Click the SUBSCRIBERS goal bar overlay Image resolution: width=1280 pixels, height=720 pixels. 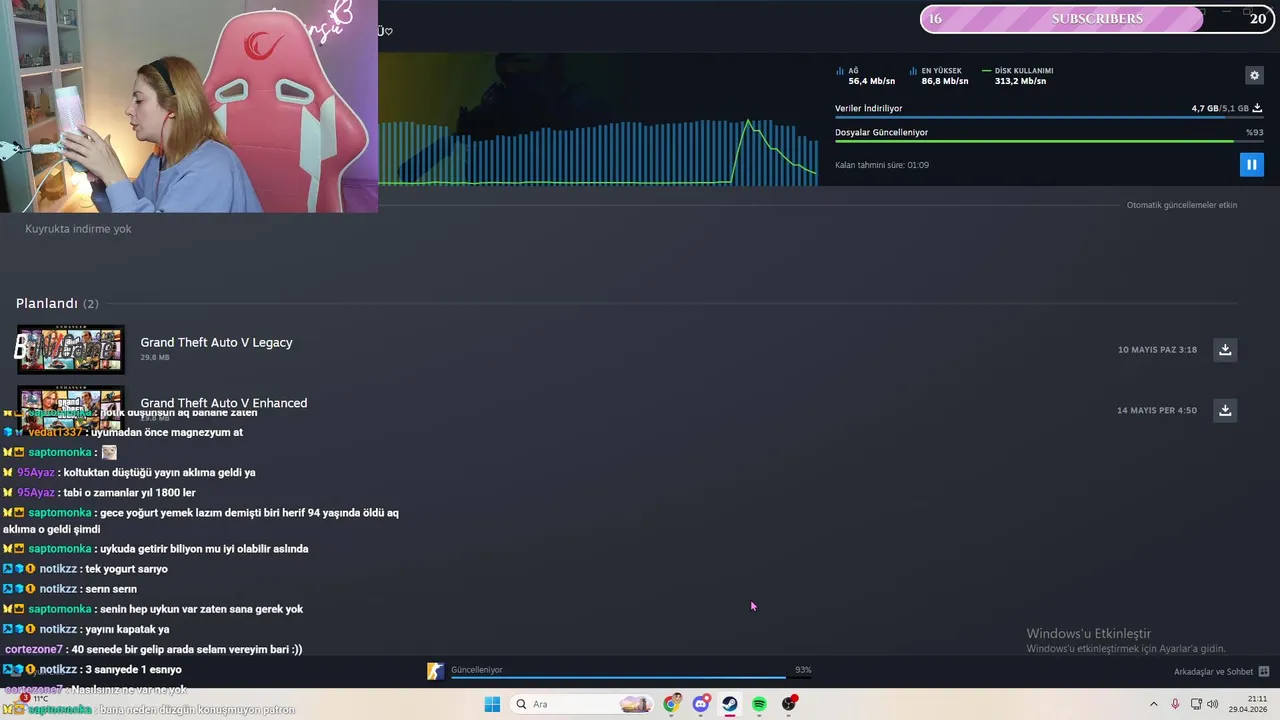(x=1095, y=19)
